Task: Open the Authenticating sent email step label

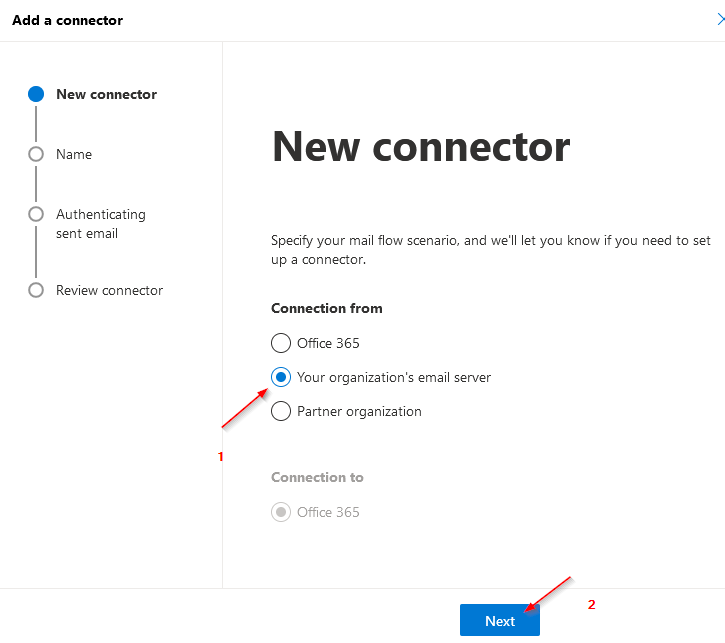Action: [101, 224]
